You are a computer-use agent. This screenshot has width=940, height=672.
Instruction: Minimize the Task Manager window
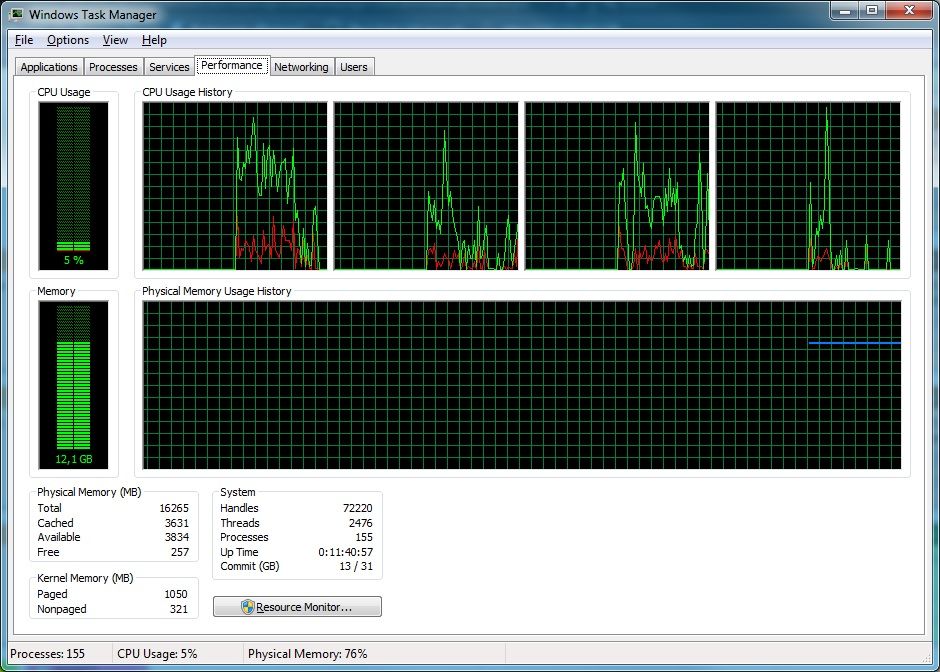tap(845, 10)
